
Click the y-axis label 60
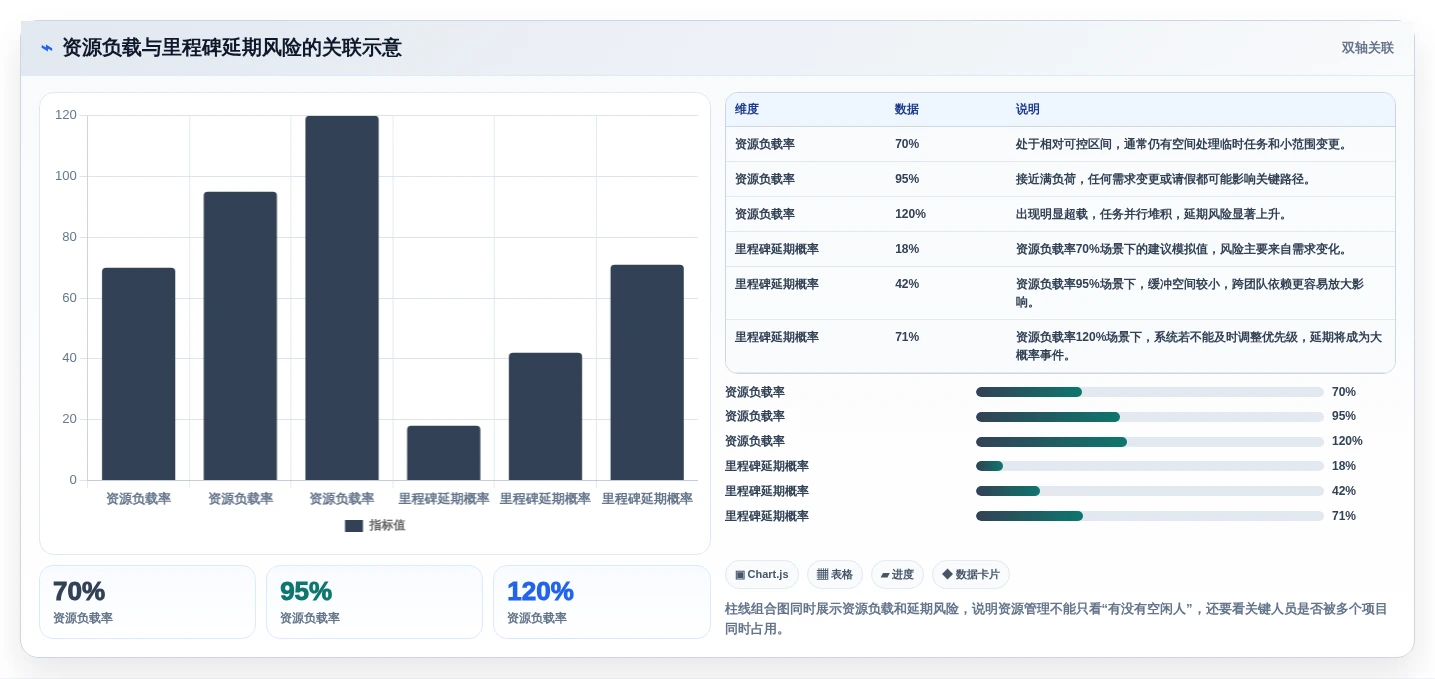click(x=69, y=298)
